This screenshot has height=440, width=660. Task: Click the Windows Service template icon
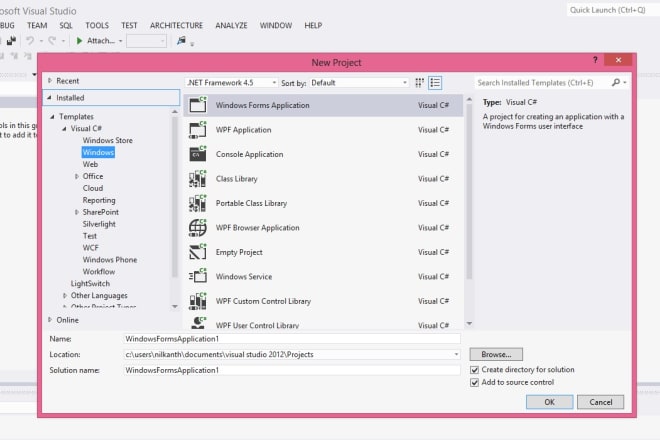tap(198, 276)
